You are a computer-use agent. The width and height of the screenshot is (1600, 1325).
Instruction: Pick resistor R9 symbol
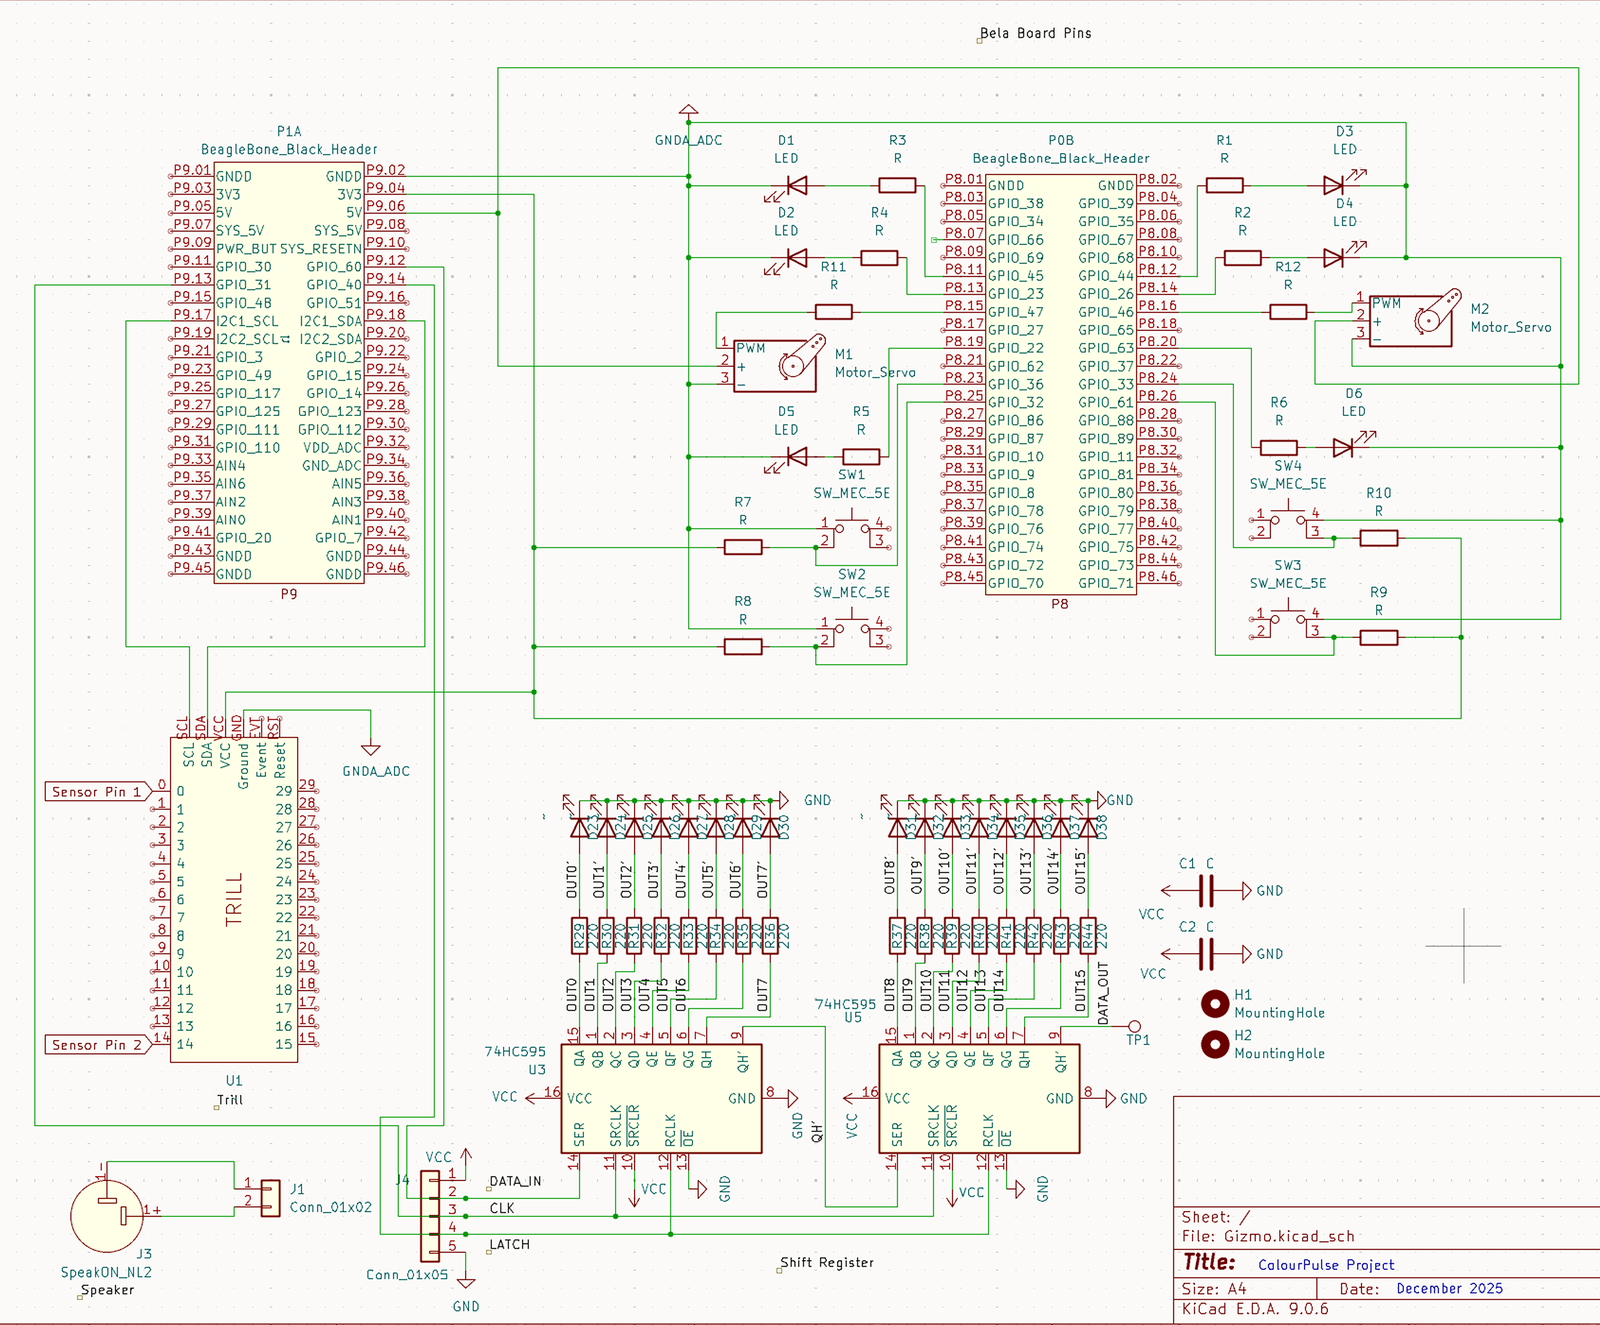[x=1379, y=637]
